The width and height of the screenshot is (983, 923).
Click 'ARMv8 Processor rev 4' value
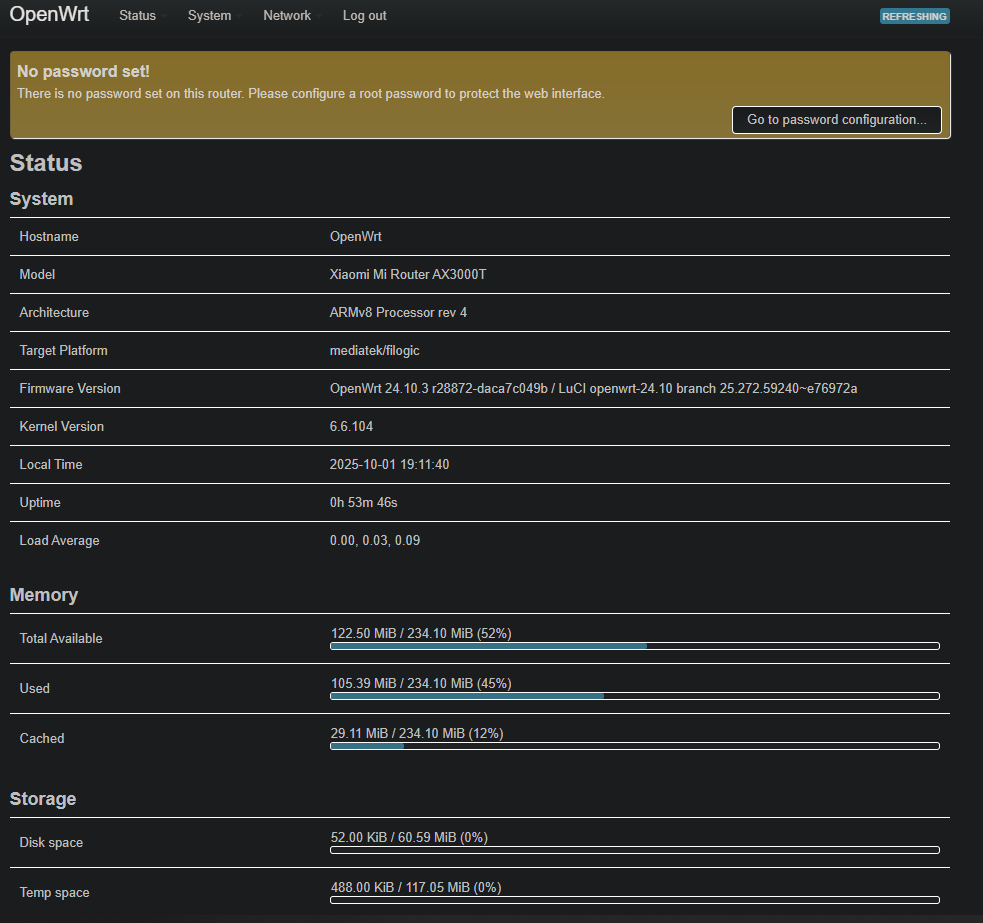tap(398, 312)
